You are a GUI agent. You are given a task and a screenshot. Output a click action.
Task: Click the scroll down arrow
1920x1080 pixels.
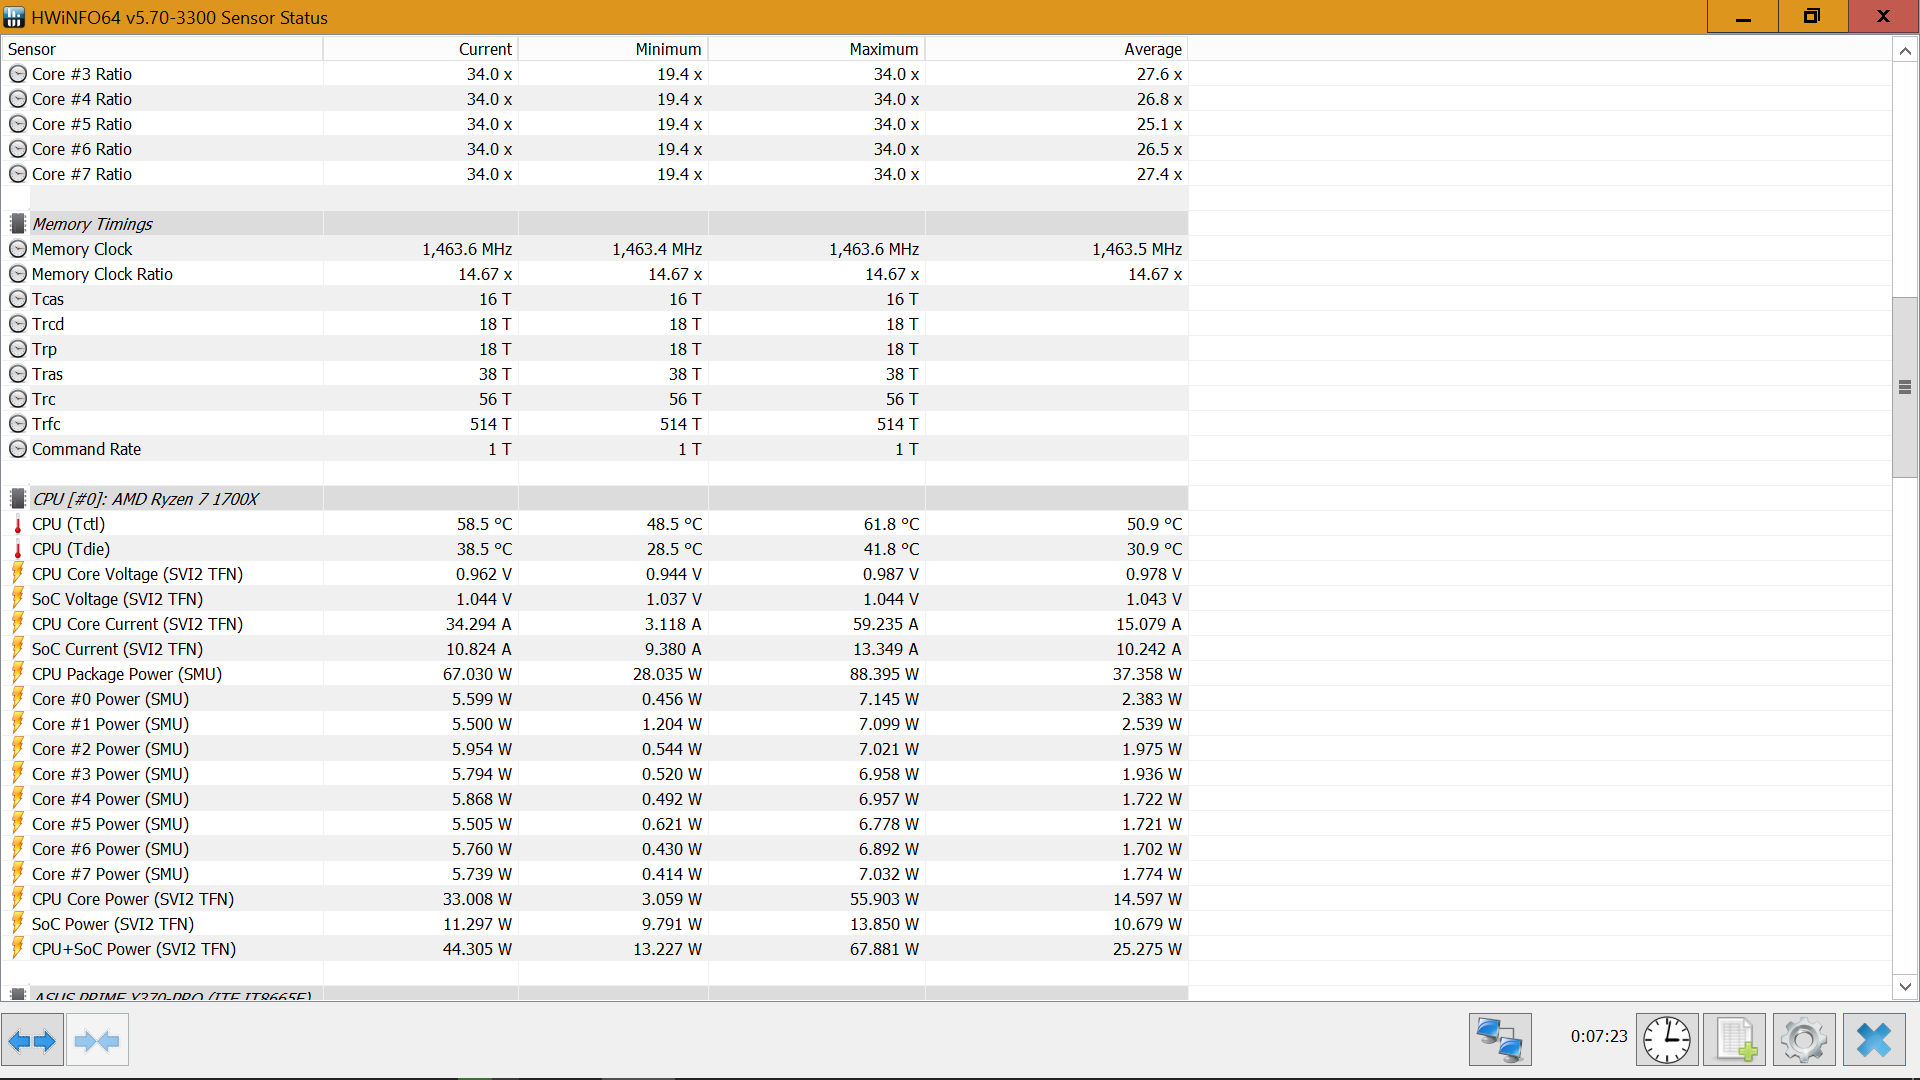point(1905,987)
